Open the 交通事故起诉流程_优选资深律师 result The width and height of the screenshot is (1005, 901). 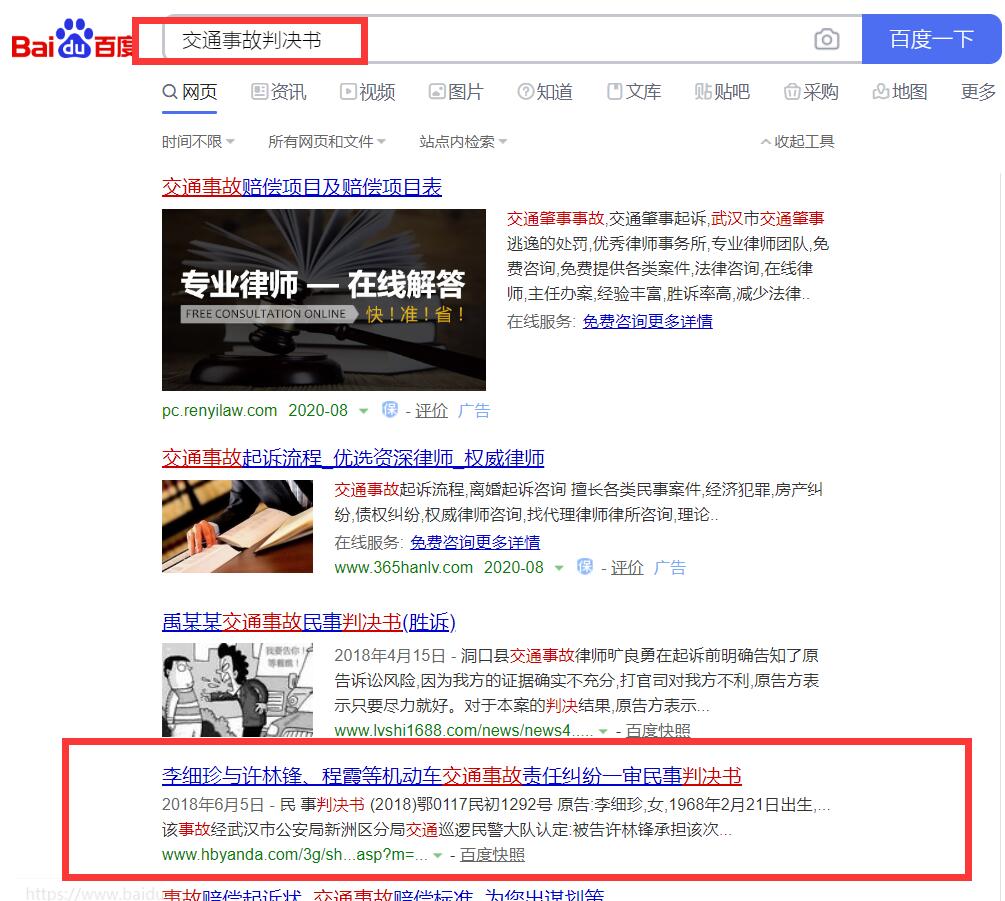click(353, 458)
